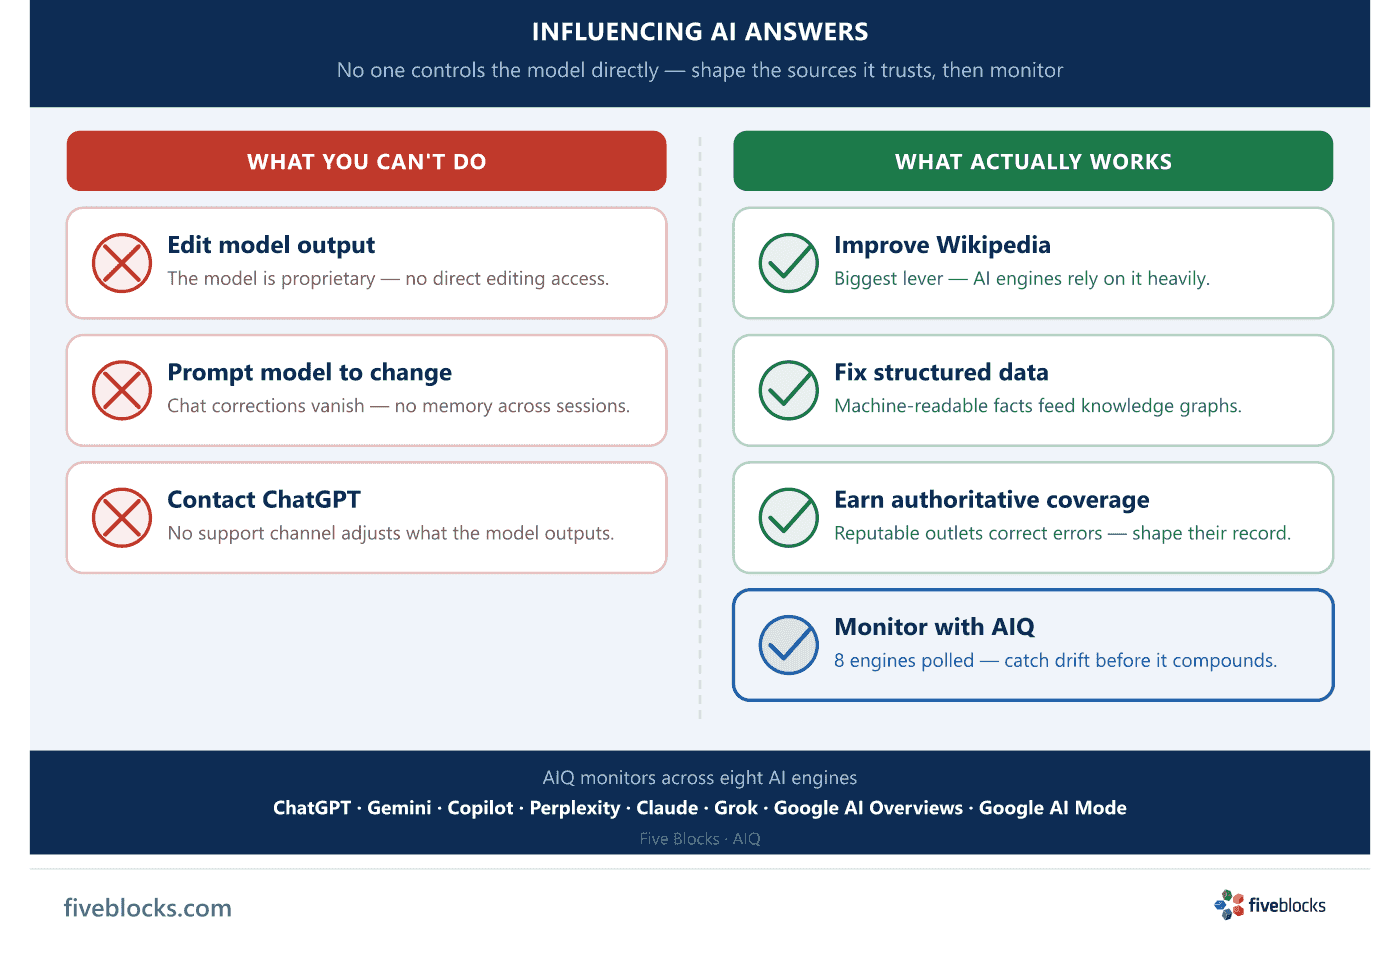Click the Monitor with AIQ heading
Screen dimensions: 1400x955
tap(934, 627)
